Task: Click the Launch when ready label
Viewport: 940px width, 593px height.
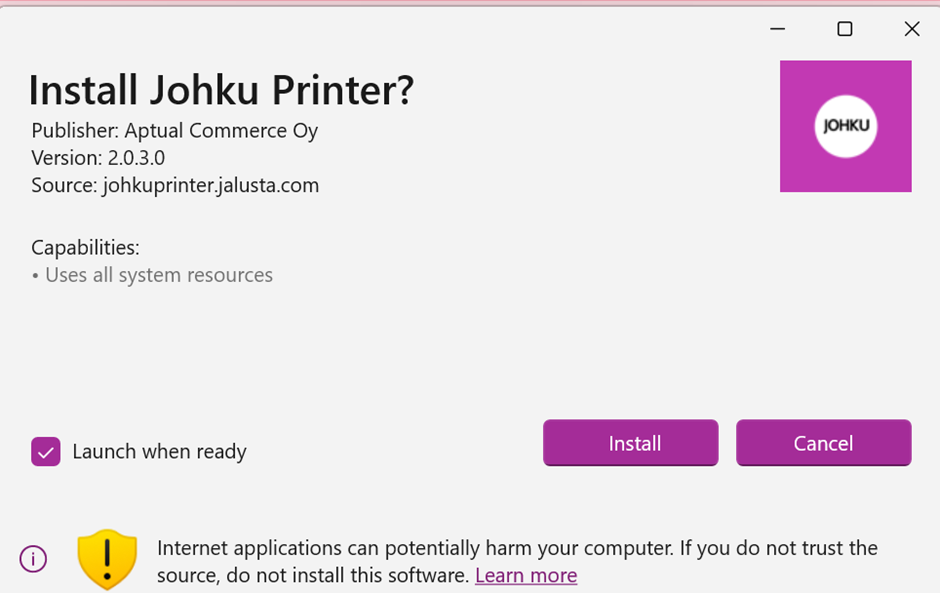Action: (x=159, y=451)
